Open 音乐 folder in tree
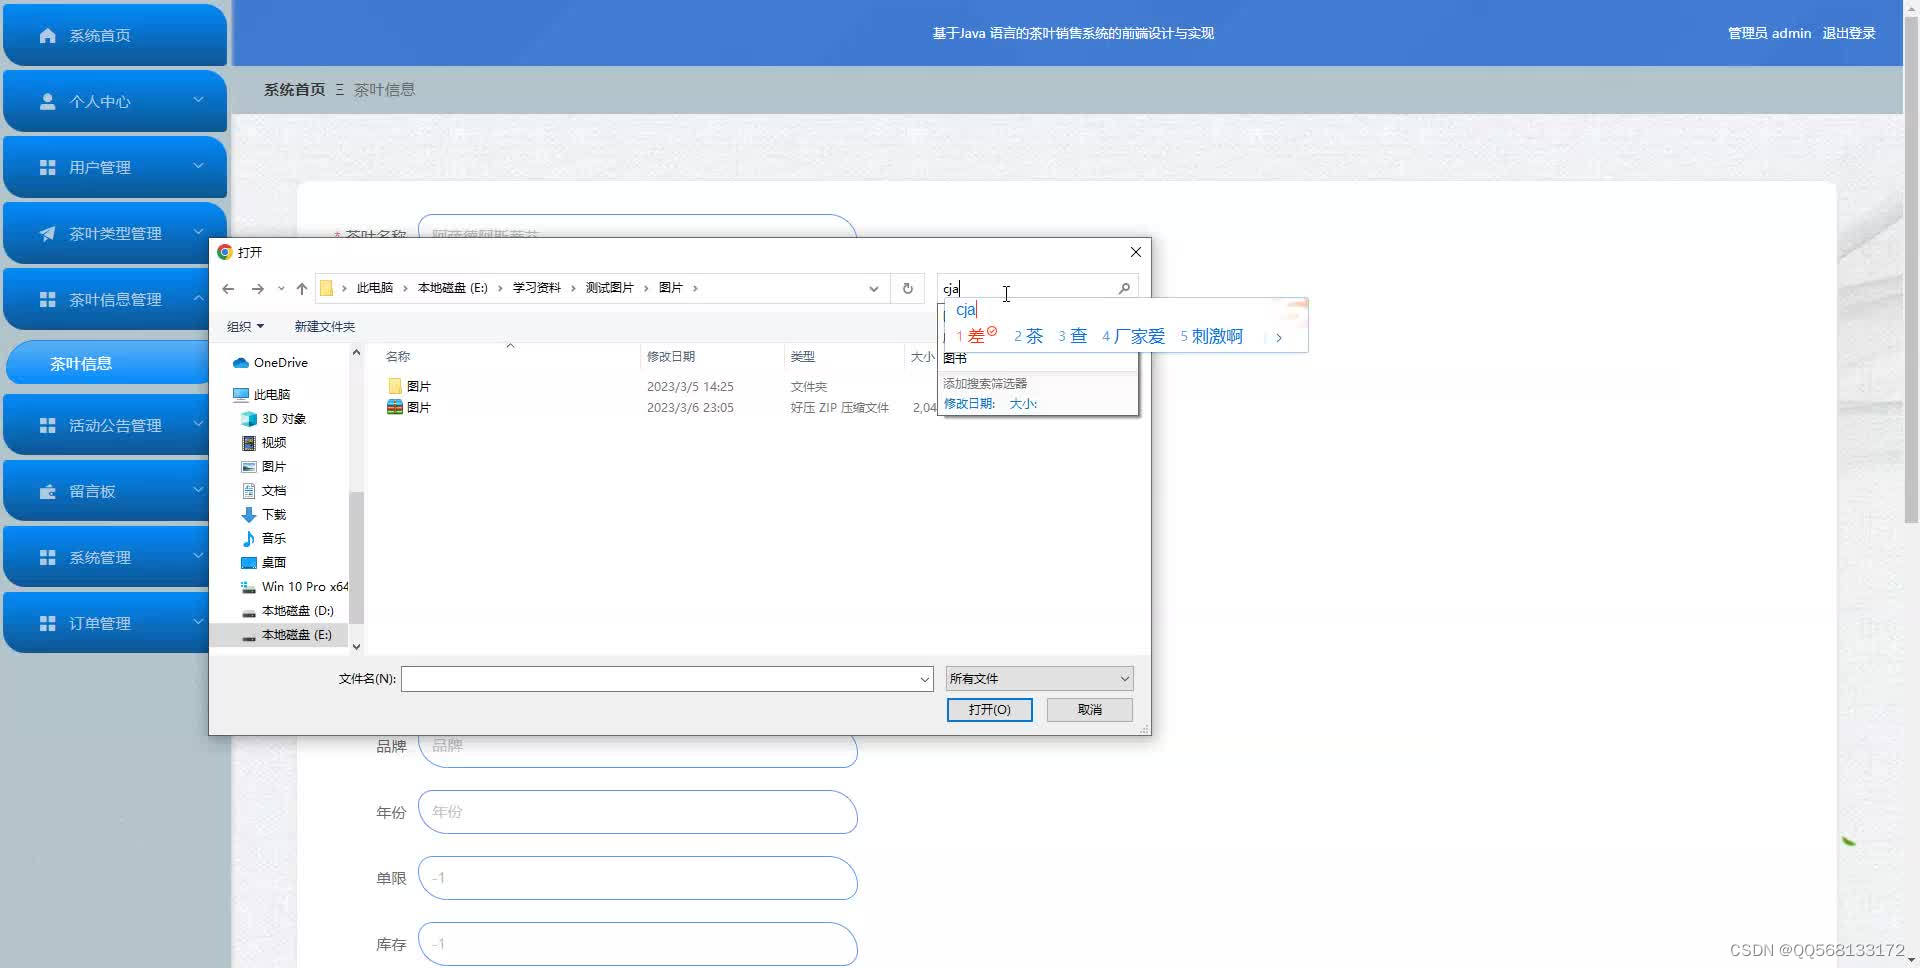Image resolution: width=1920 pixels, height=968 pixels. pos(264,538)
